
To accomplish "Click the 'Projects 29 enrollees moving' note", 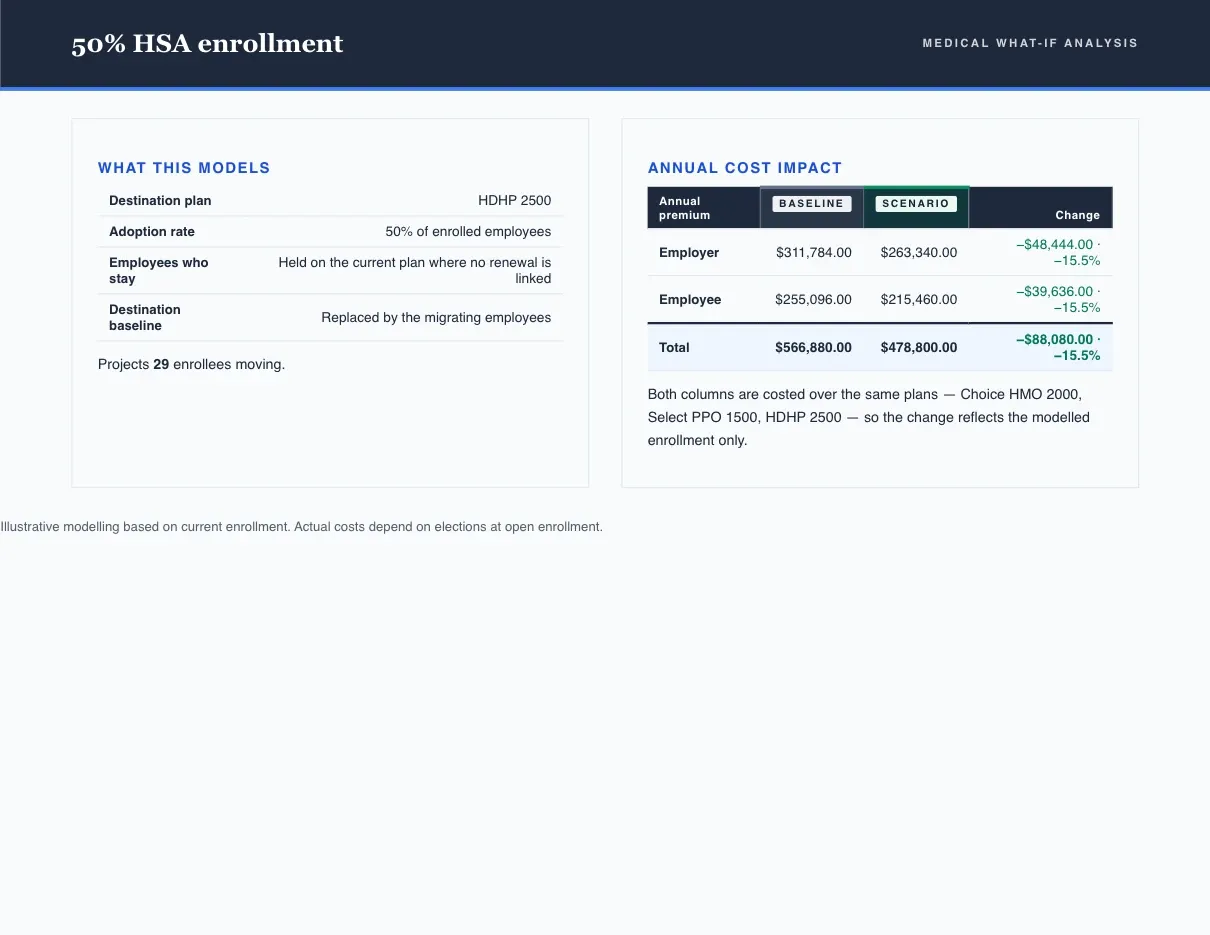I will (191, 364).
